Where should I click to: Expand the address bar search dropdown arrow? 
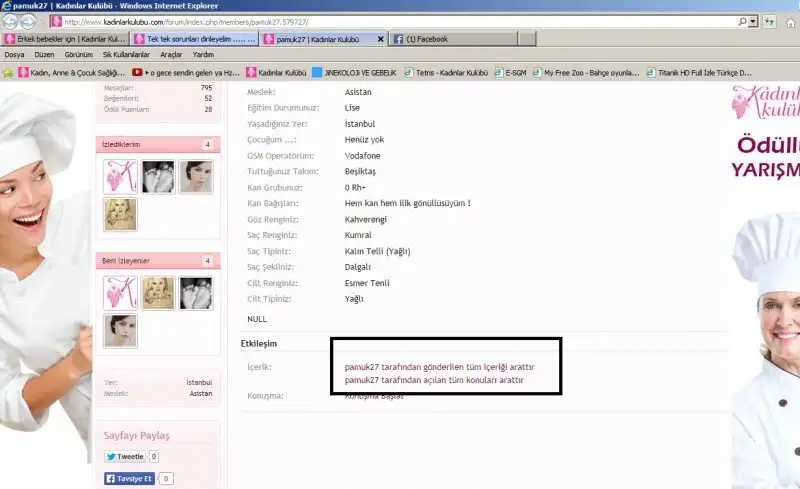tap(754, 21)
